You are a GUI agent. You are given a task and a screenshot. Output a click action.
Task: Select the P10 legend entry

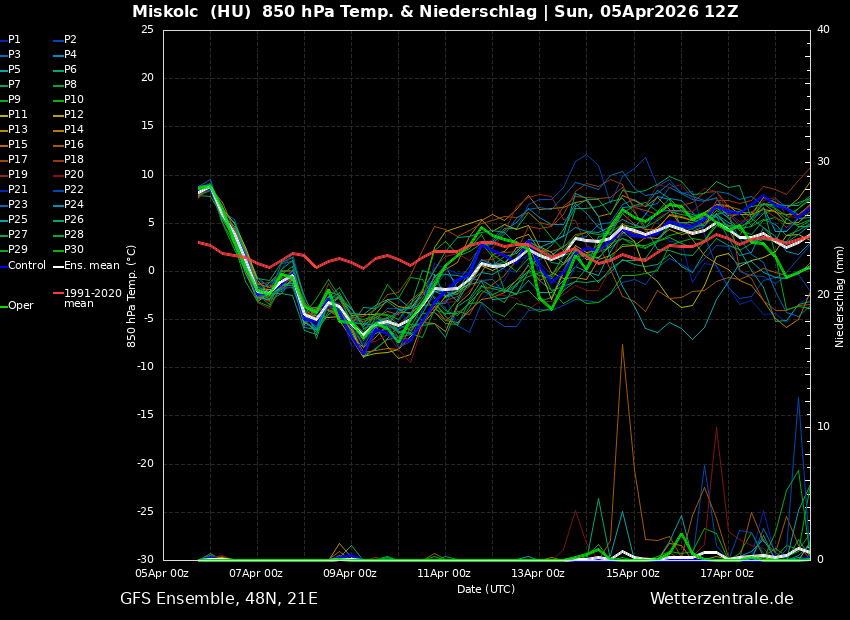(x=74, y=100)
